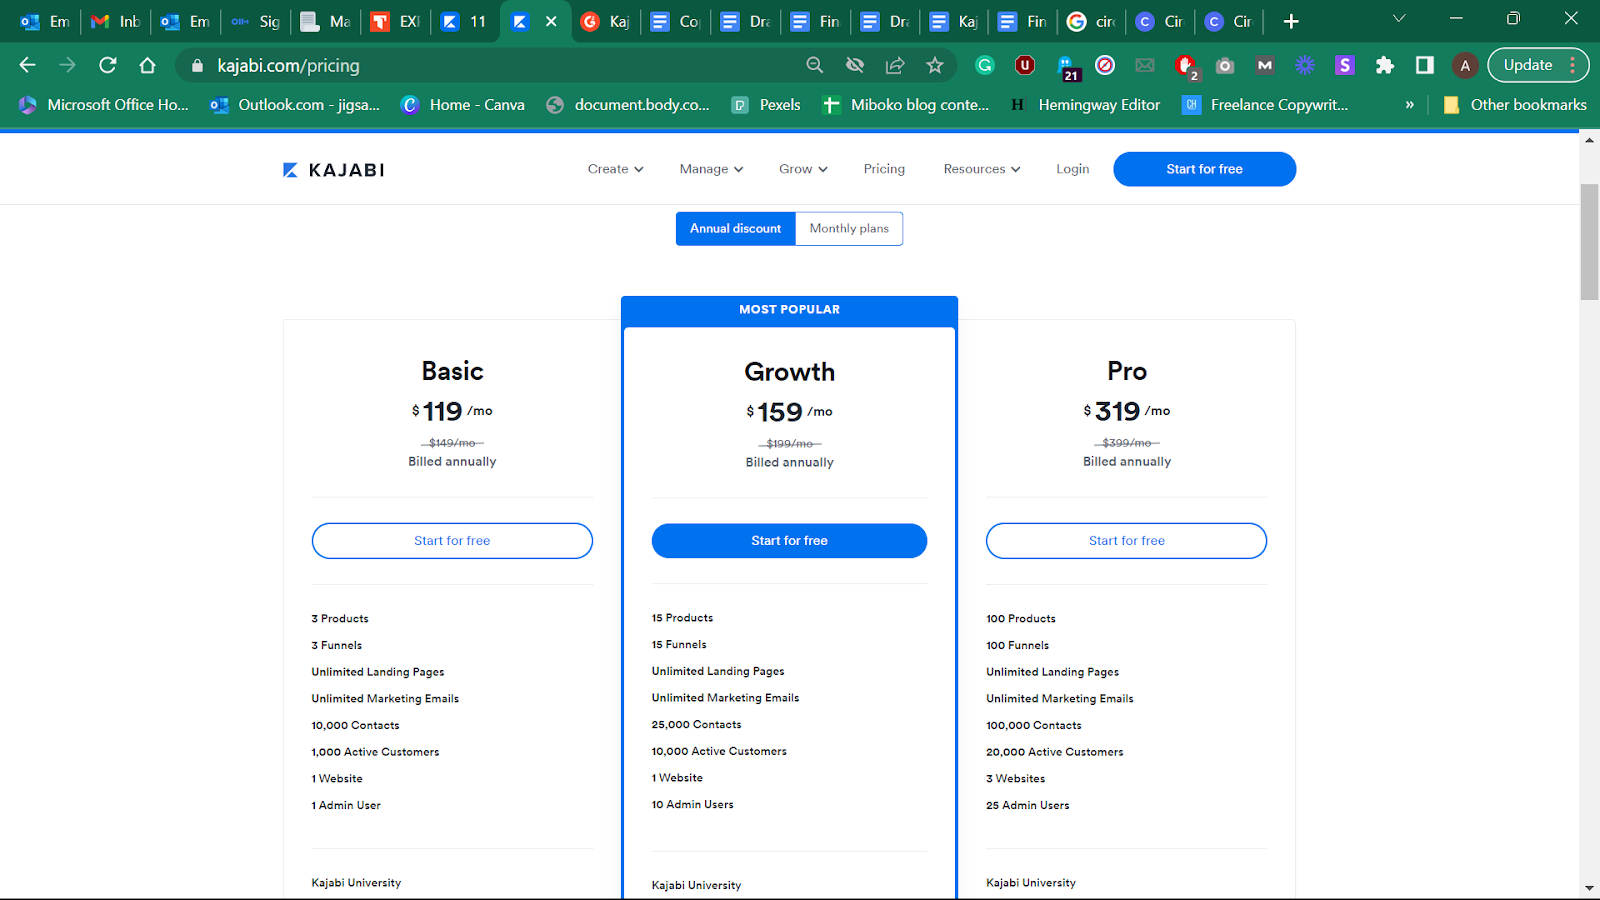The width and height of the screenshot is (1600, 900).
Task: Start the Growth plan for free
Action: click(789, 541)
